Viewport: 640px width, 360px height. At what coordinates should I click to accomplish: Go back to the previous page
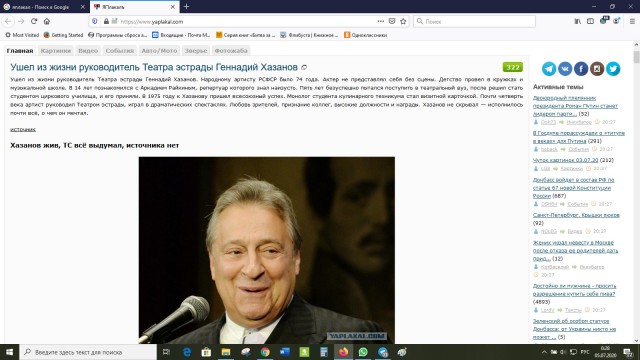click(x=8, y=21)
